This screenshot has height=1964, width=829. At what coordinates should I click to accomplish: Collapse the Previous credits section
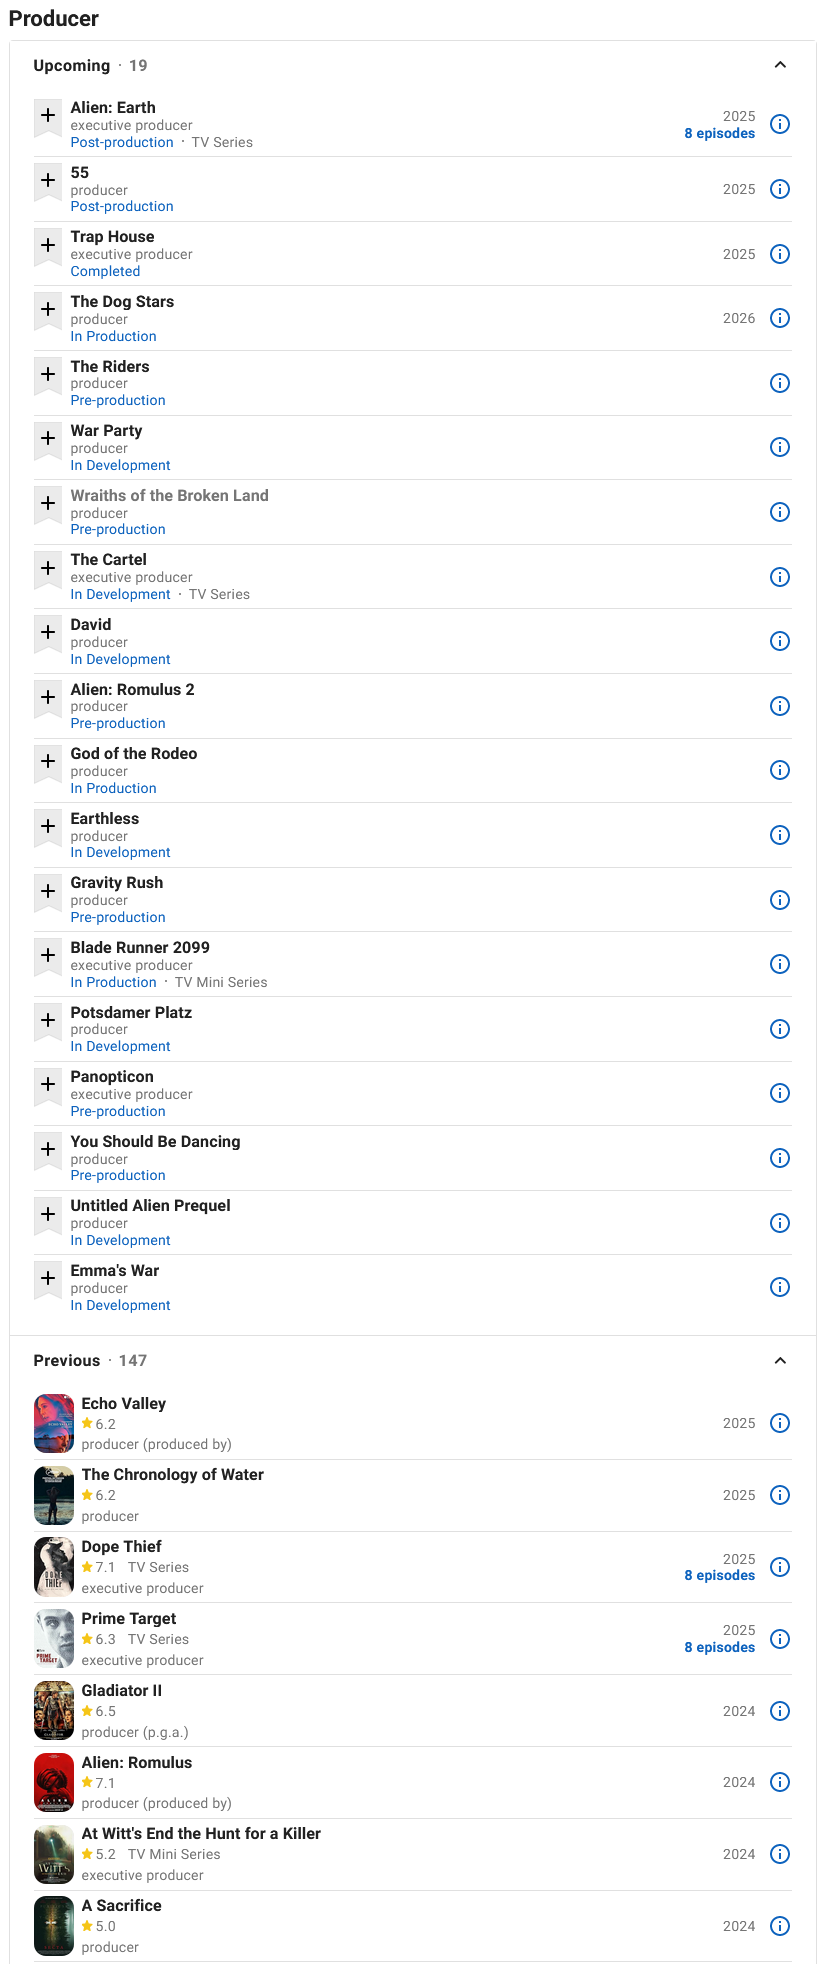[780, 1360]
